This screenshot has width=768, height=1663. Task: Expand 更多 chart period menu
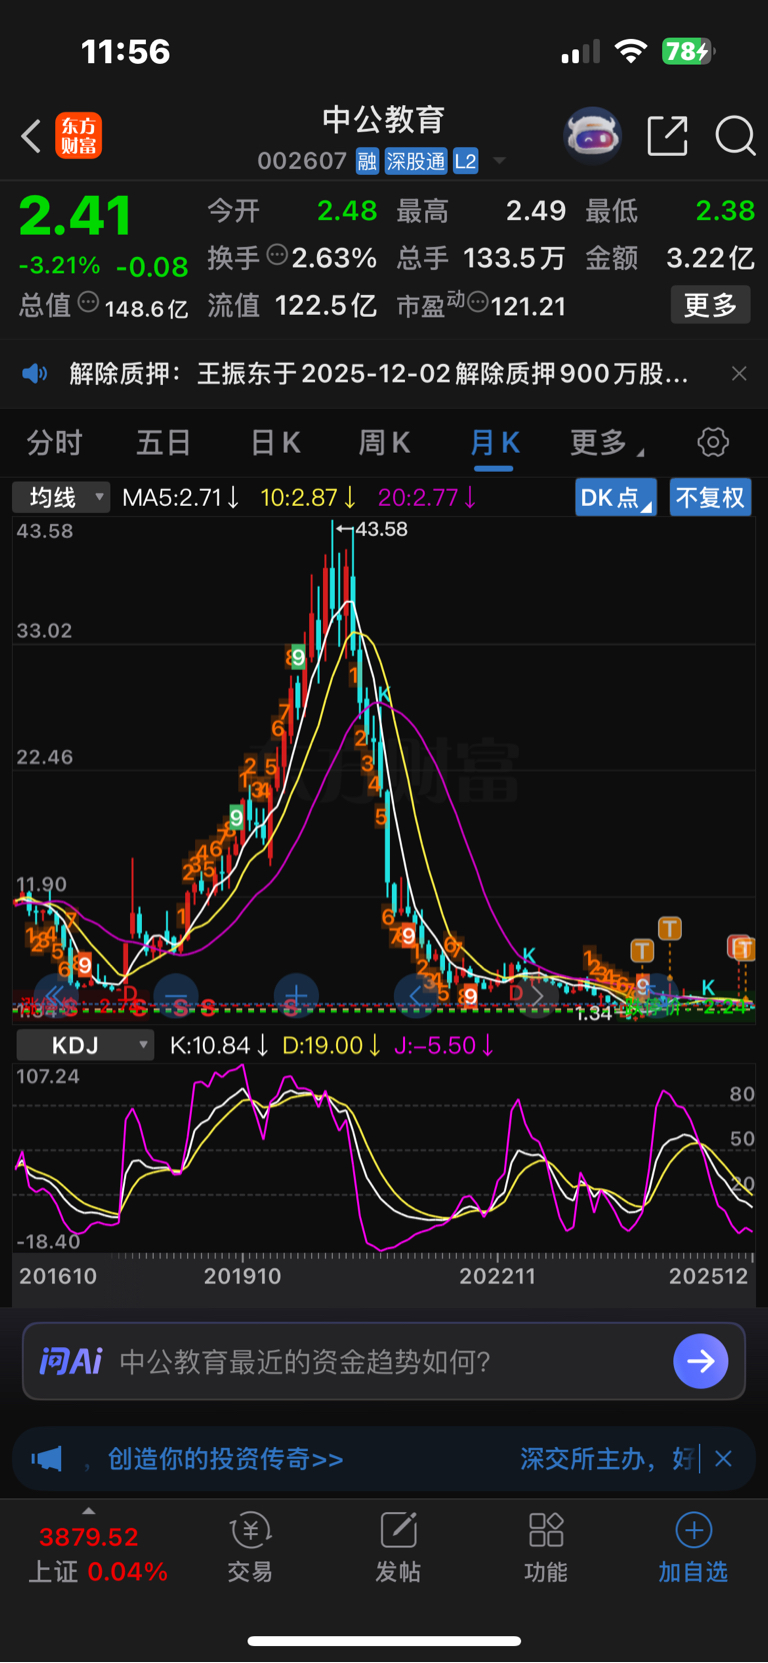point(606,442)
